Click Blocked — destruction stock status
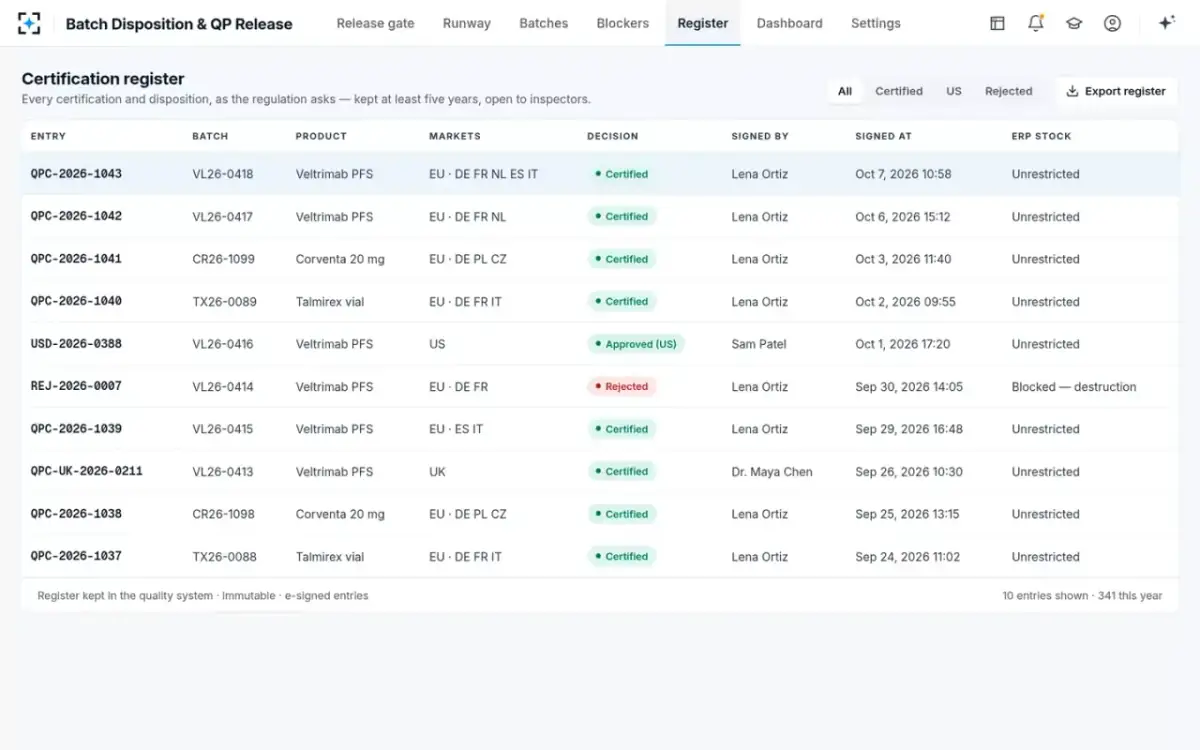The width and height of the screenshot is (1200, 750). [x=1074, y=386]
